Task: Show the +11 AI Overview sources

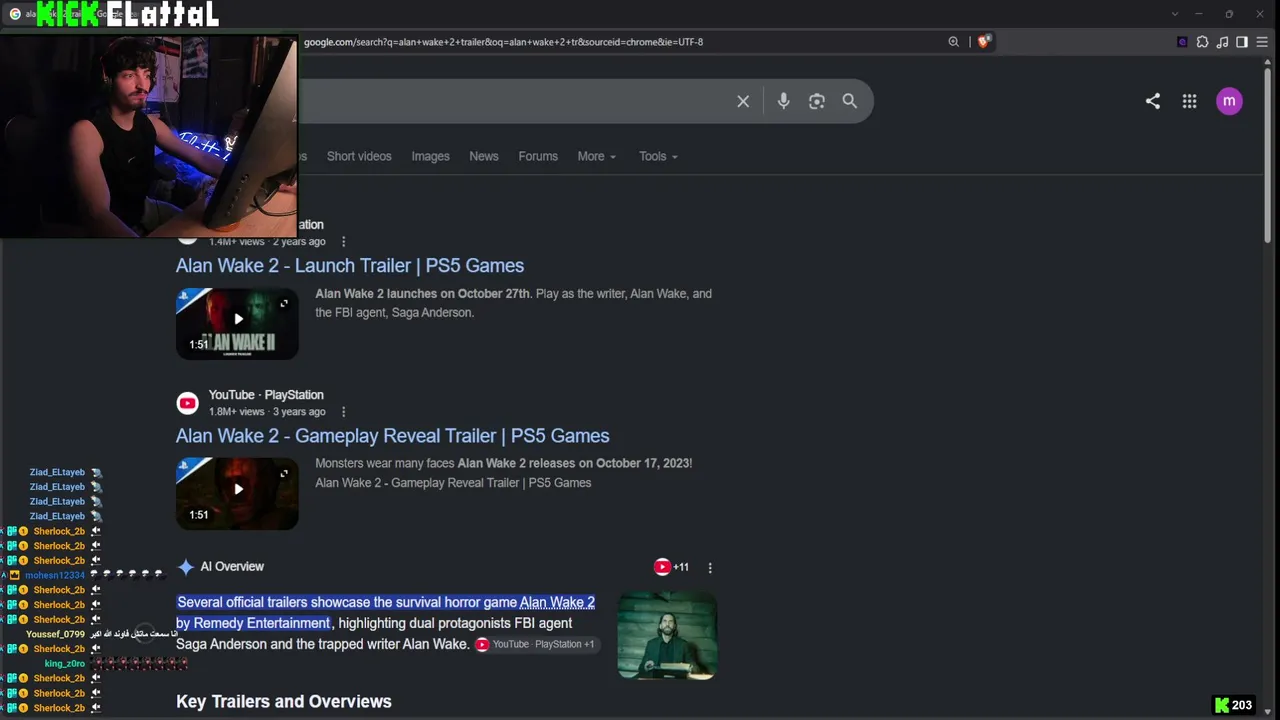Action: coord(671,567)
